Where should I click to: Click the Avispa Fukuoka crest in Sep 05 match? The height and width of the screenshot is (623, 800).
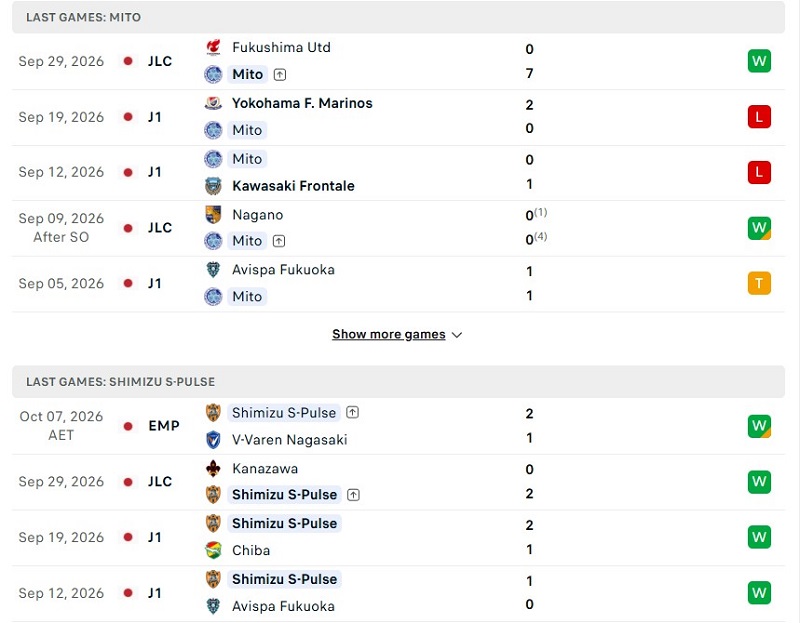point(213,270)
